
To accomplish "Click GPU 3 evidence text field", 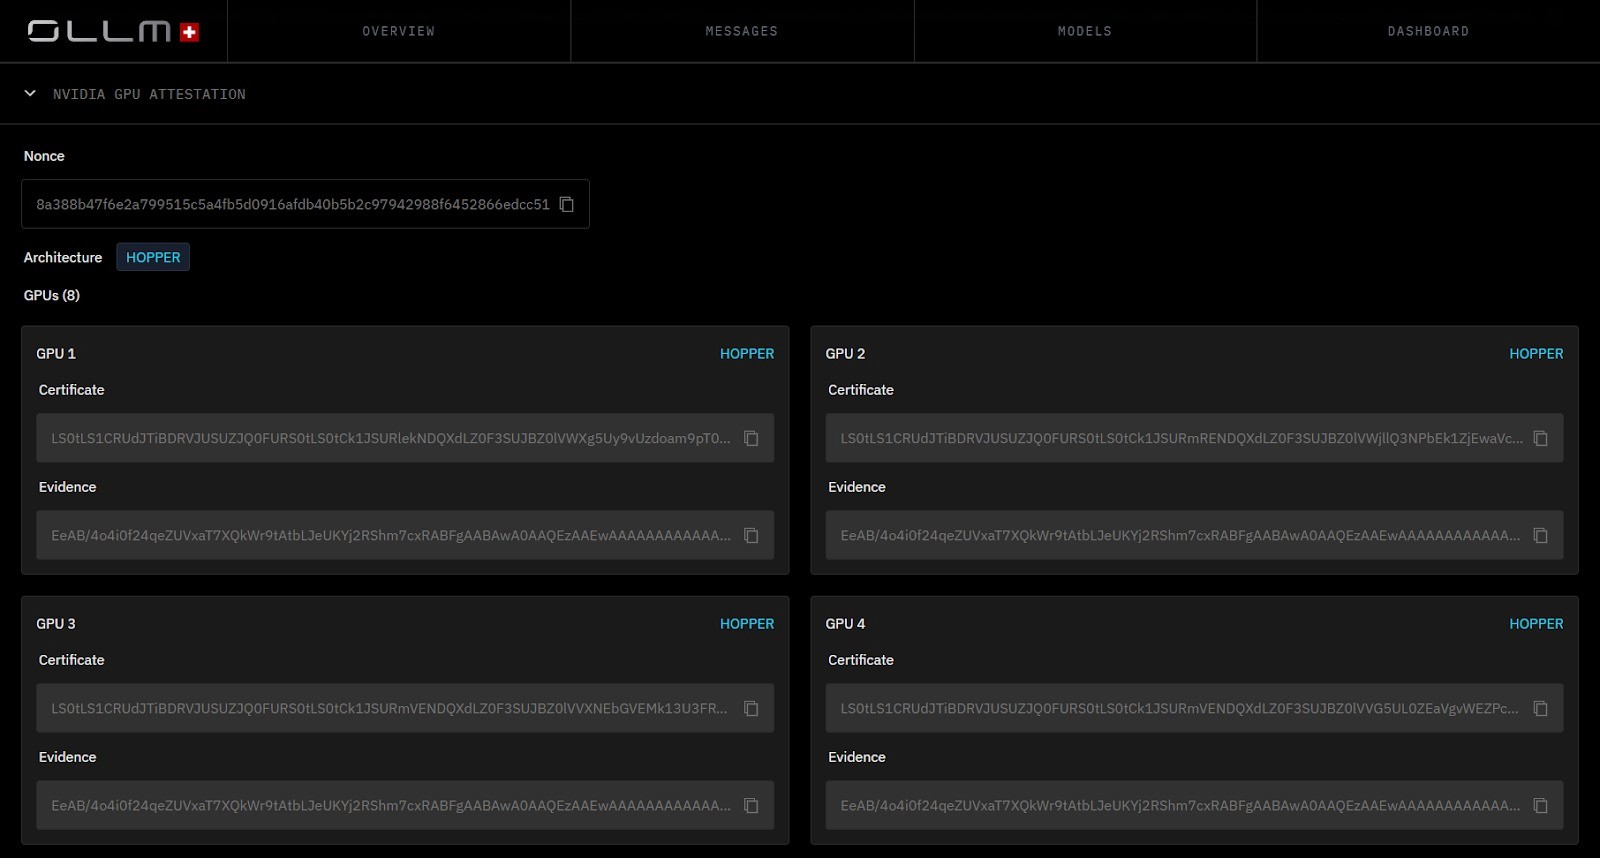I will coord(405,805).
